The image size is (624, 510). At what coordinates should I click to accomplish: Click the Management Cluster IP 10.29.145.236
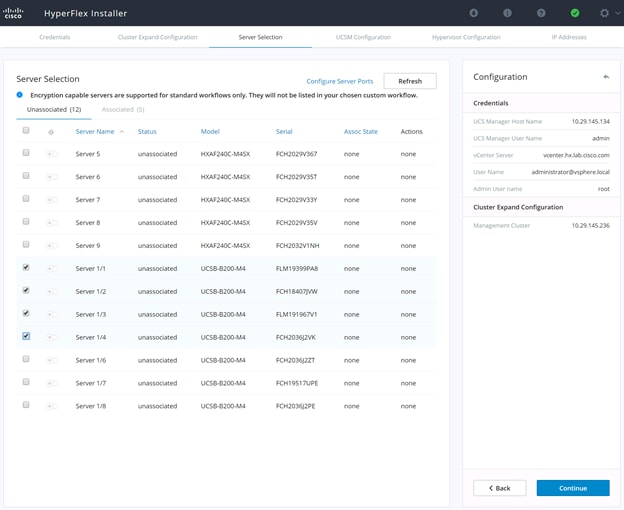click(x=591, y=226)
